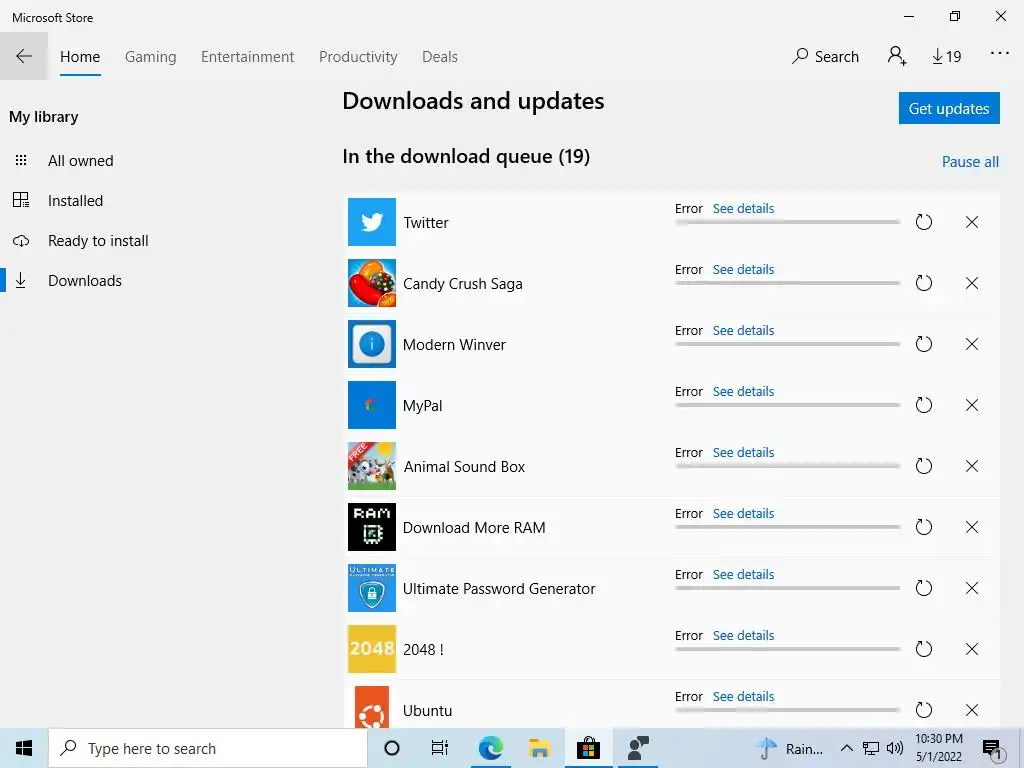Screen dimensions: 1024x768
Task: Cancel the MyPal download
Action: [972, 405]
